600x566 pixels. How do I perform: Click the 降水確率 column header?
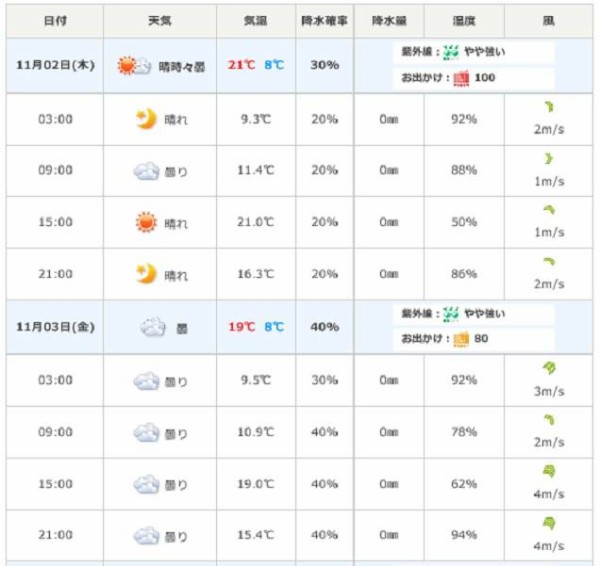click(324, 21)
